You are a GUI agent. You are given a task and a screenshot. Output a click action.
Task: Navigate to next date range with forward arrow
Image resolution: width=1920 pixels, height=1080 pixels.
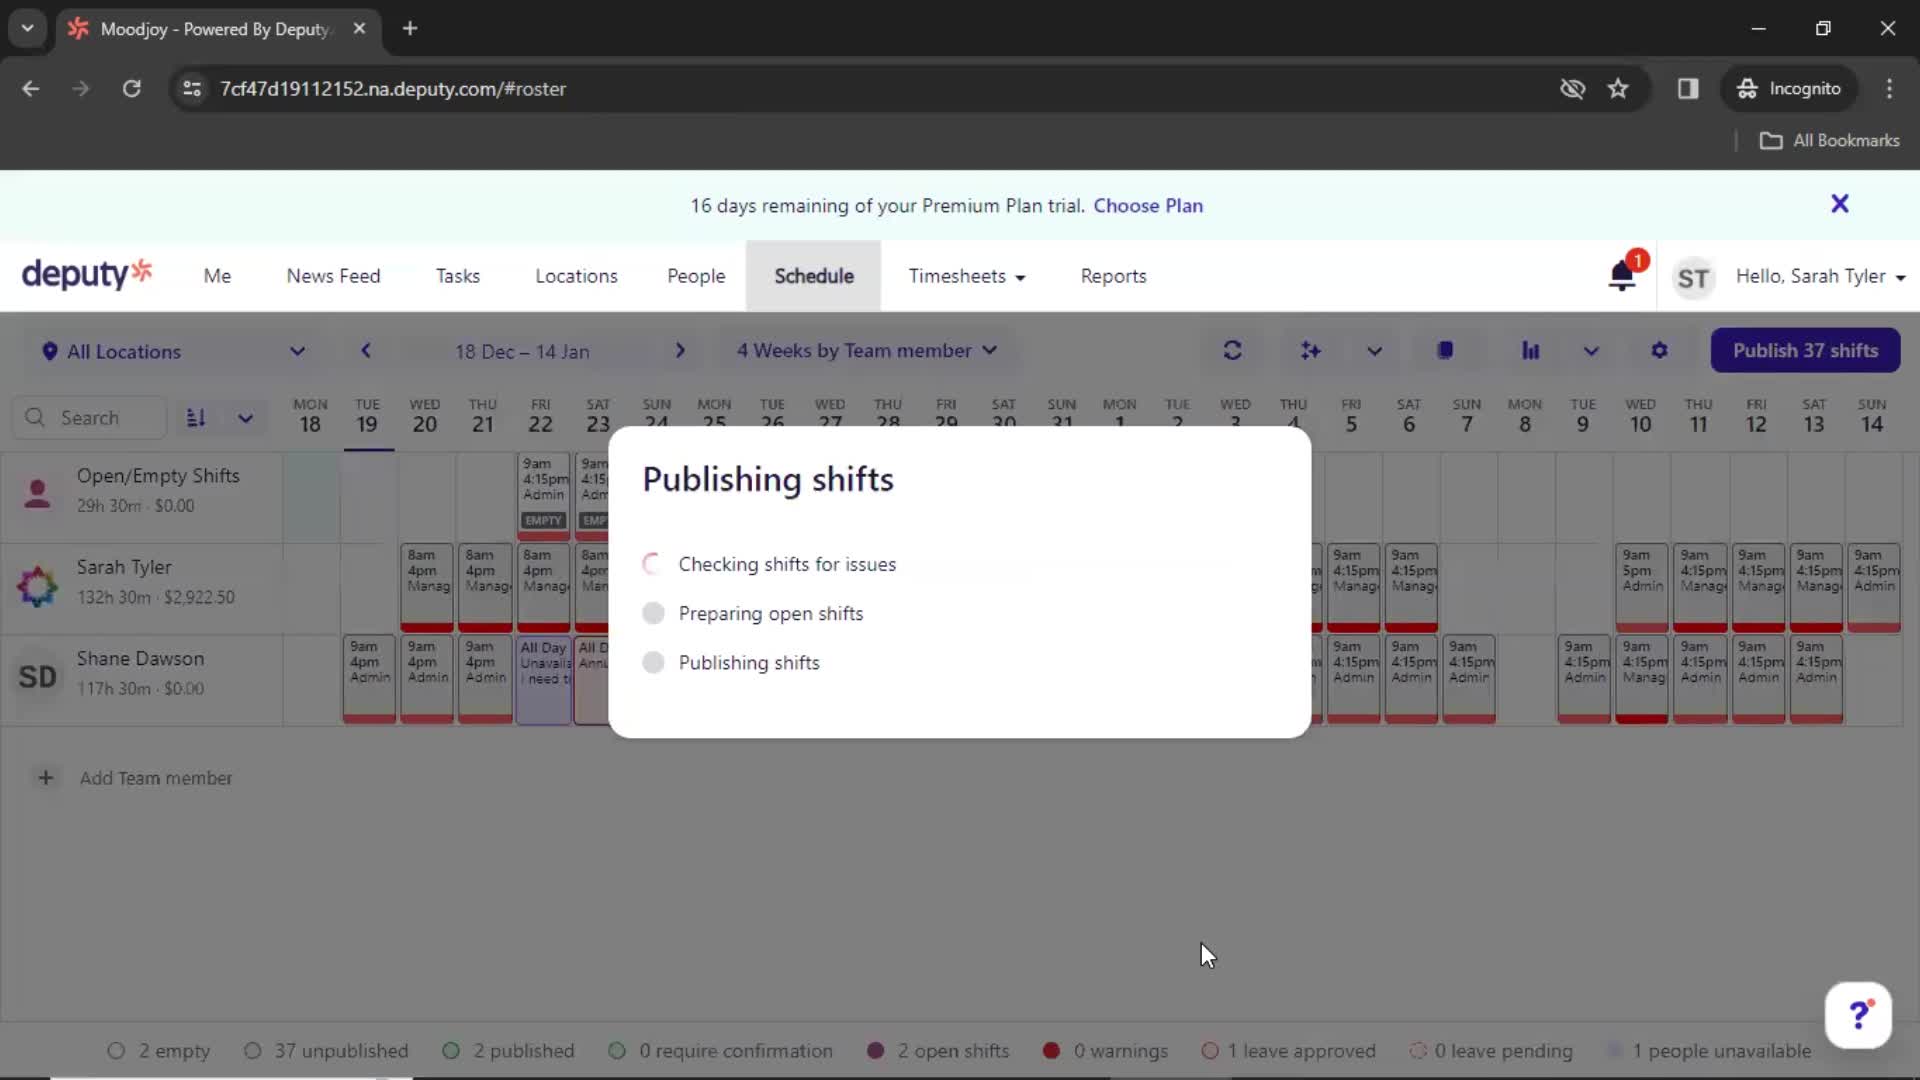click(680, 351)
